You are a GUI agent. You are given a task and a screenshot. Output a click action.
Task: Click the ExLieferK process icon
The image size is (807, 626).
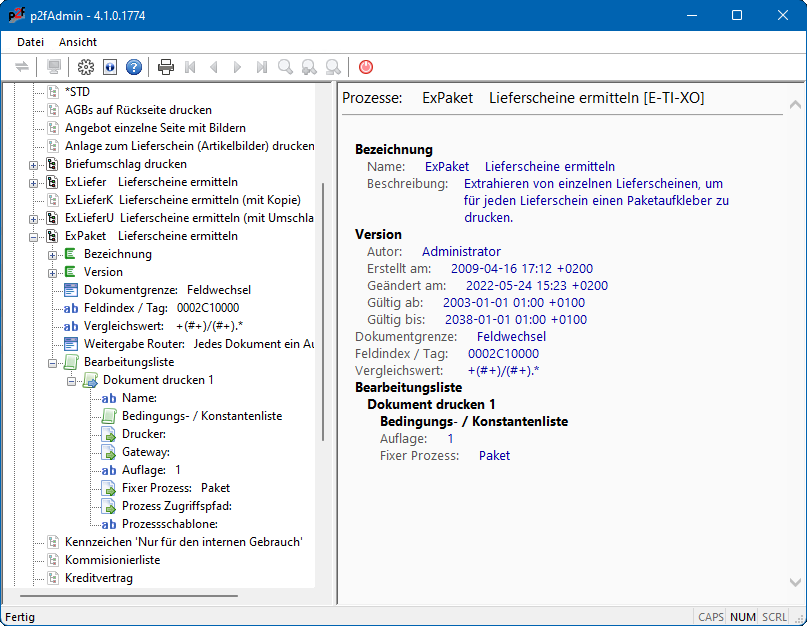tap(52, 200)
